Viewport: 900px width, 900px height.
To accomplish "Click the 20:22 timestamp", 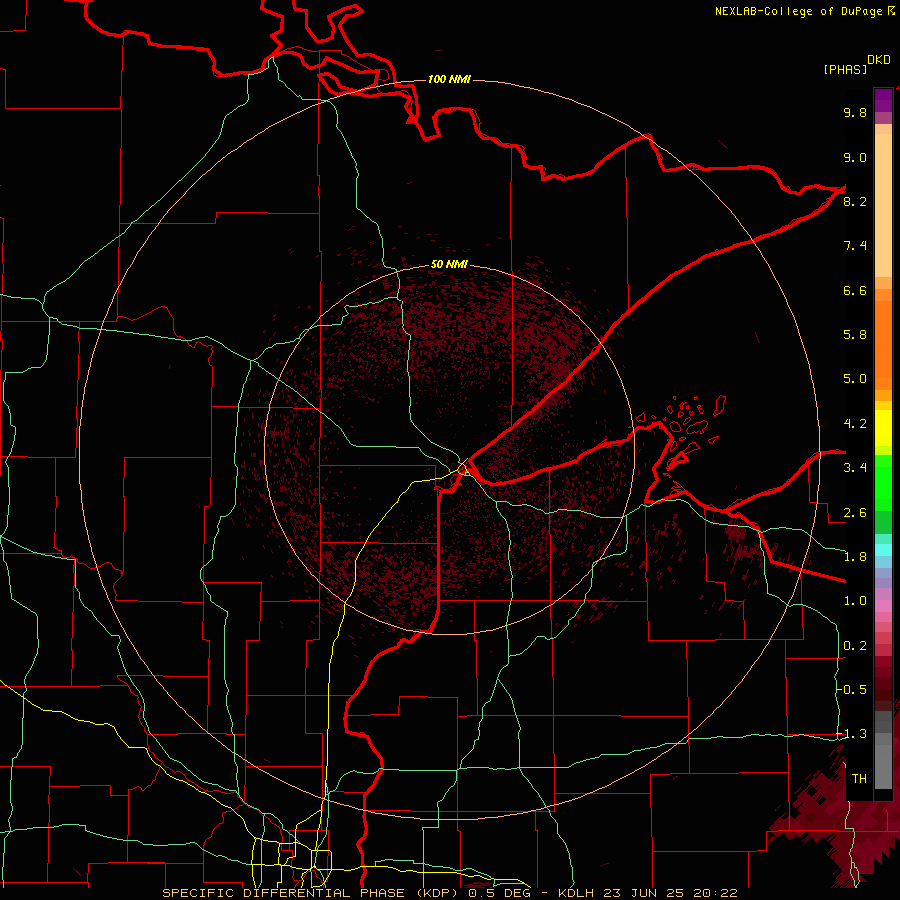I will point(715,893).
